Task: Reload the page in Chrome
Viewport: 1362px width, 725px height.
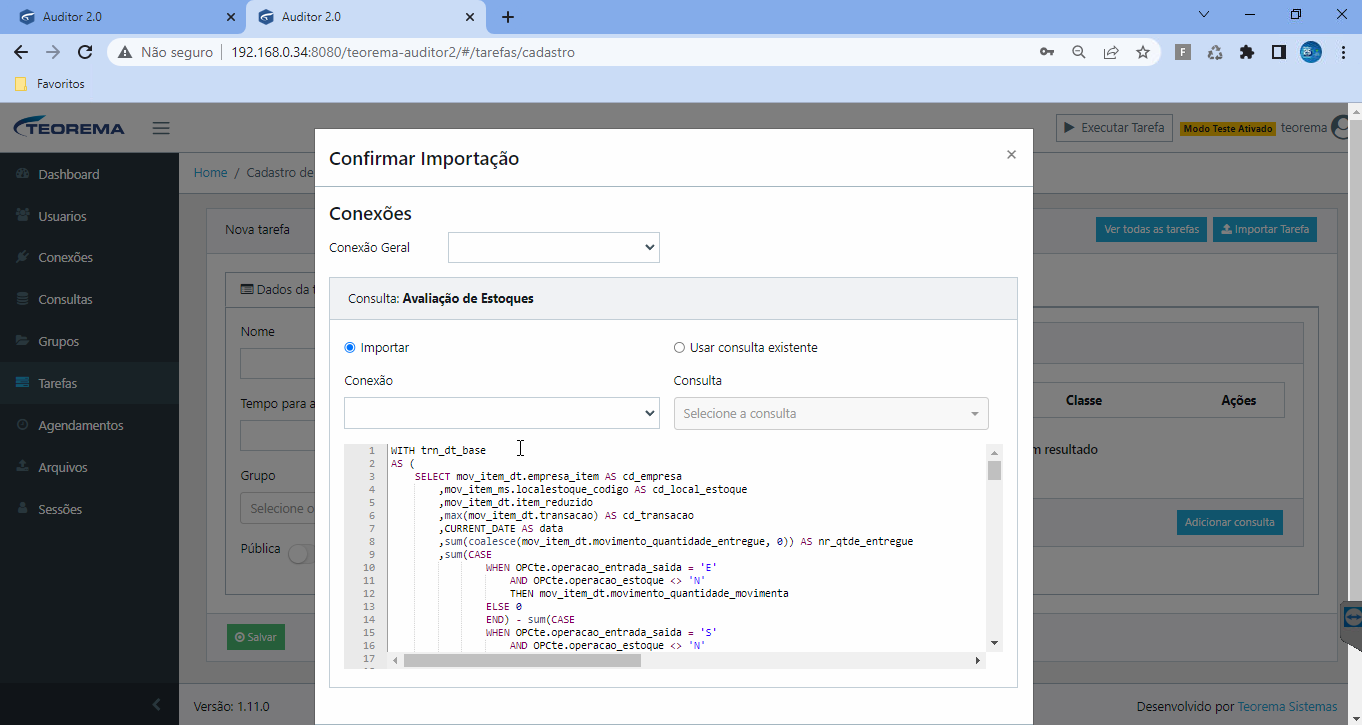Action: tap(85, 52)
